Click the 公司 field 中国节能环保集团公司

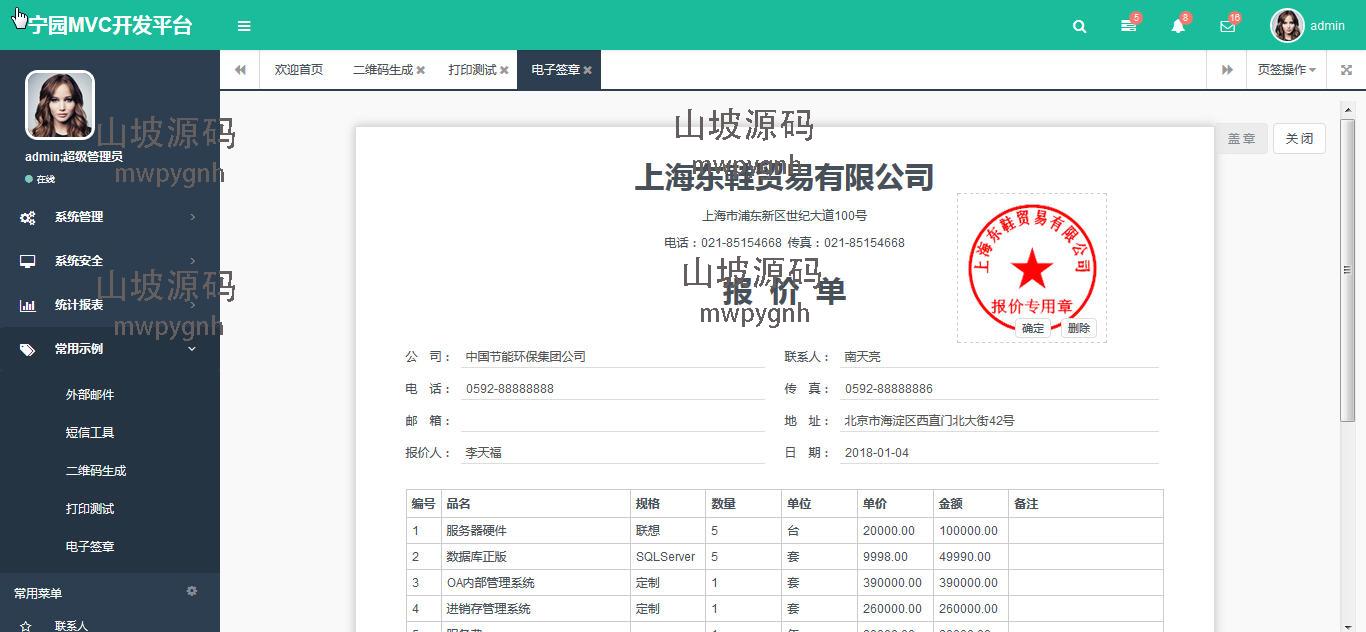(x=613, y=356)
